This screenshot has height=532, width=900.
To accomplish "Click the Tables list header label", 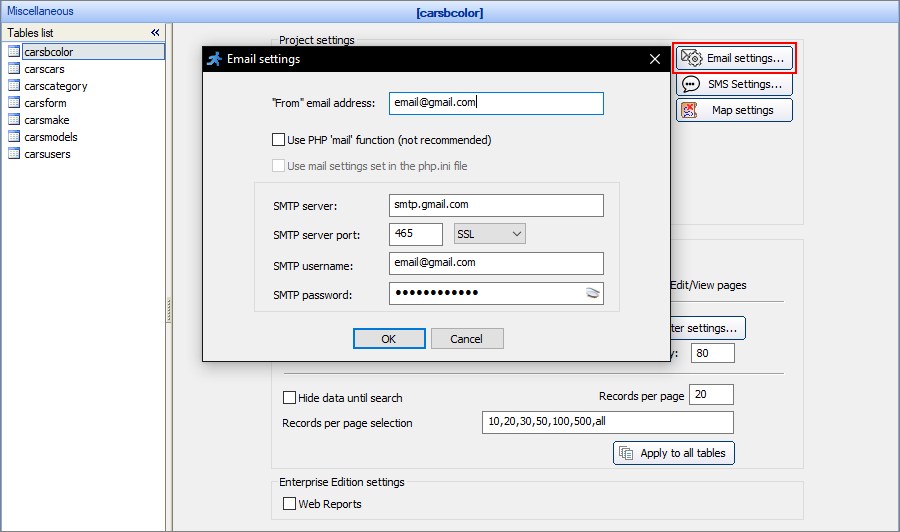I will (30, 33).
